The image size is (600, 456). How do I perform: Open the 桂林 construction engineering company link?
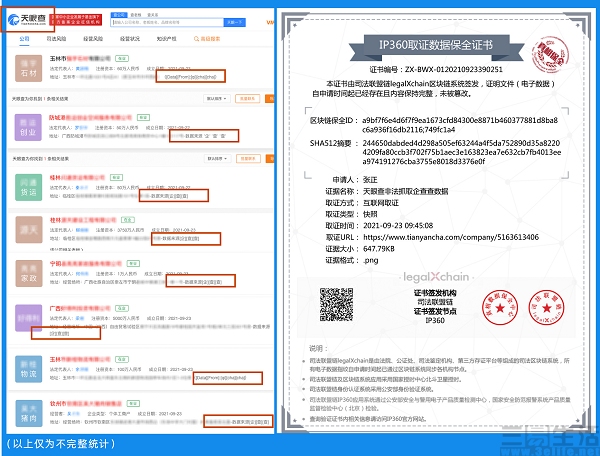(83, 220)
